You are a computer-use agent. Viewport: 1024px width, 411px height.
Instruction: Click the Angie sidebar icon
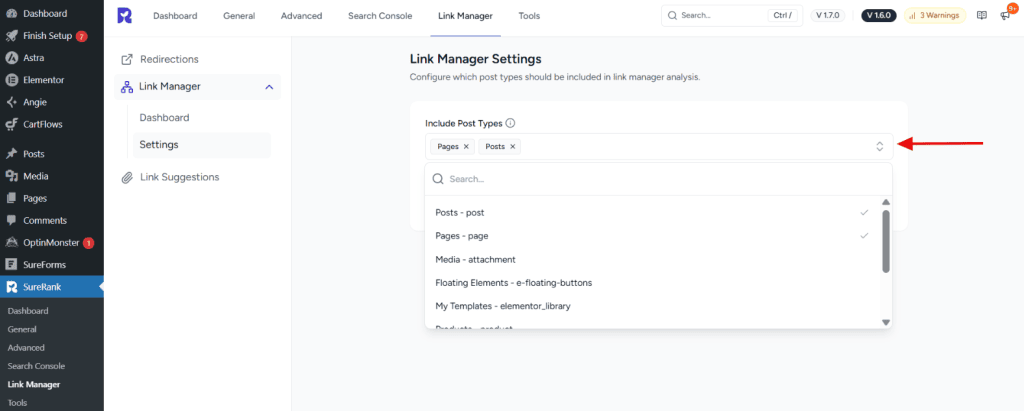coord(11,102)
